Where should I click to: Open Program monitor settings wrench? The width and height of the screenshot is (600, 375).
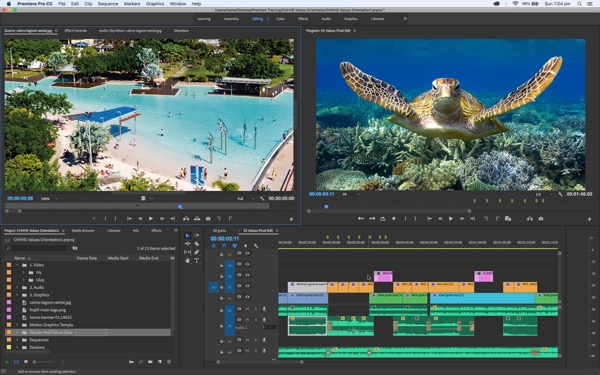pyautogui.click(x=560, y=194)
